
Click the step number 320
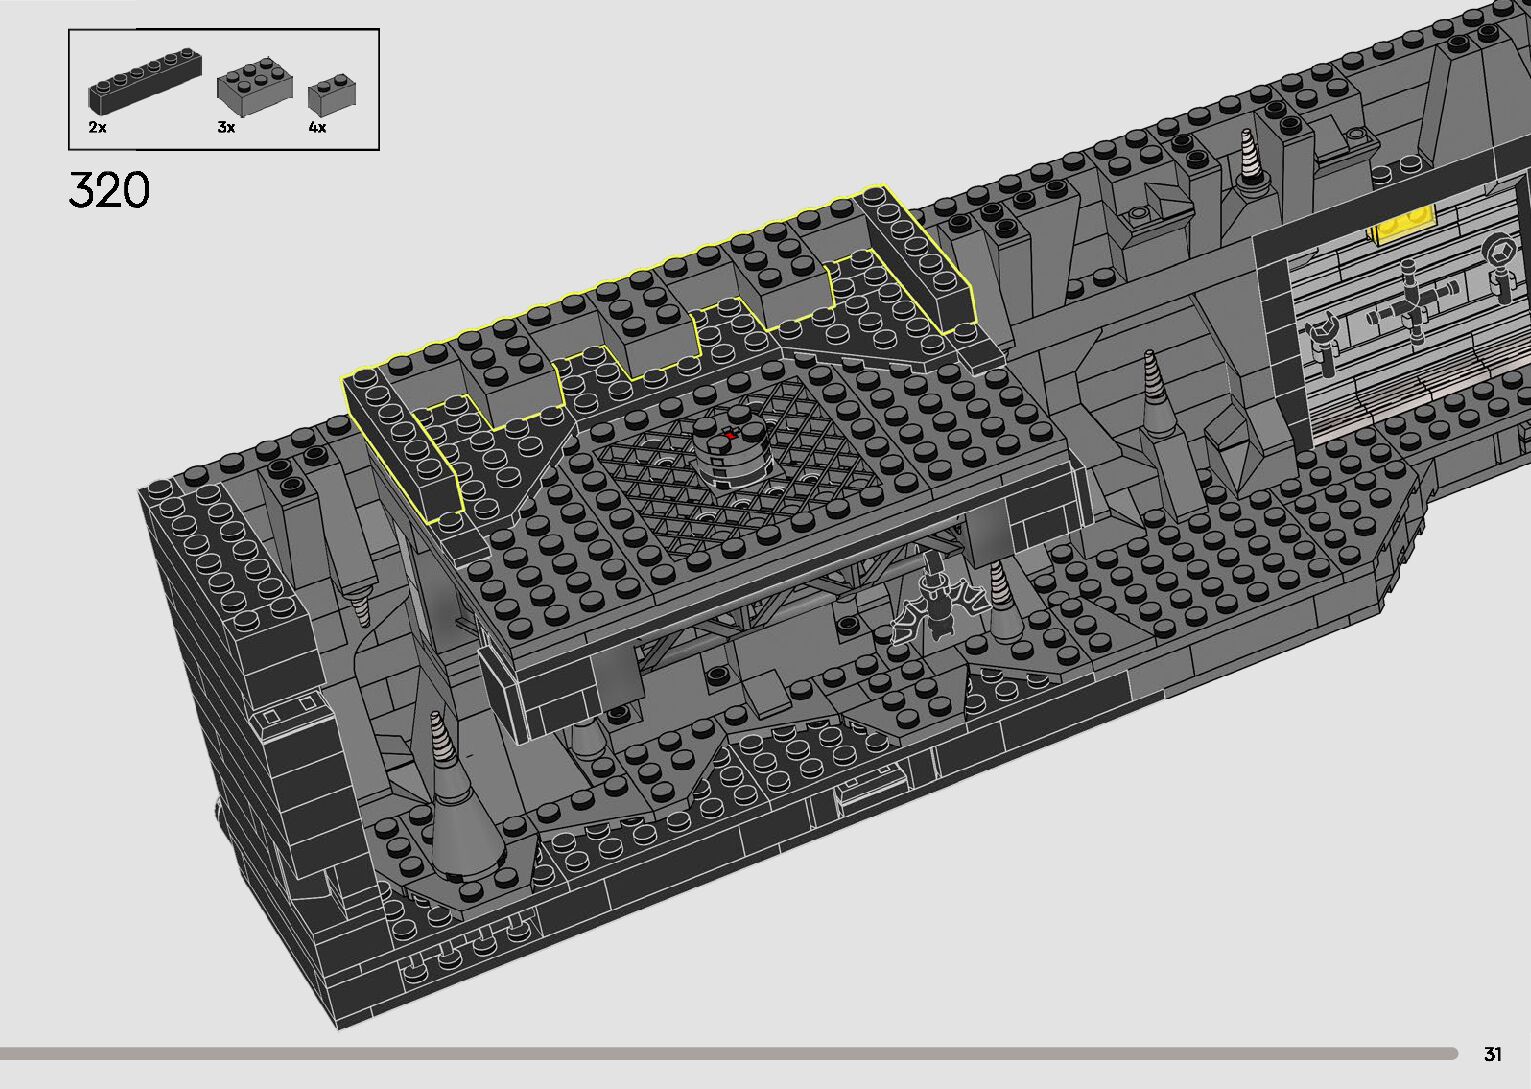(109, 190)
